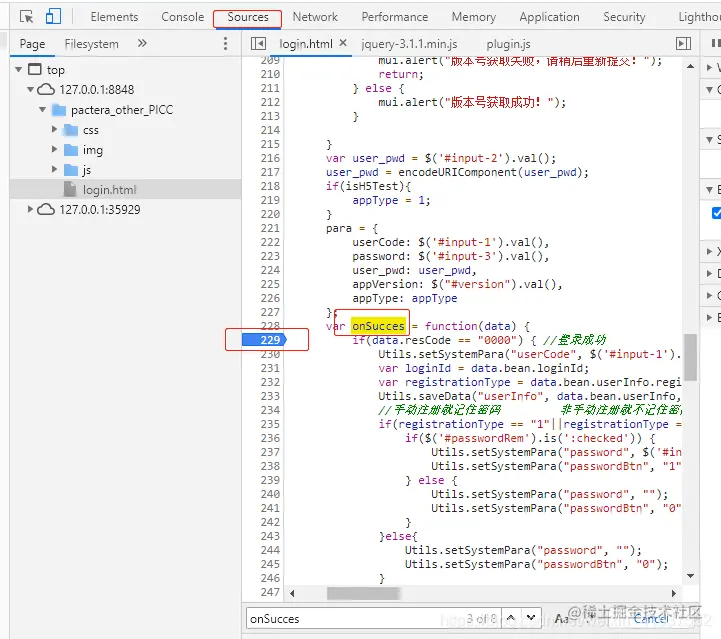
Task: Collapse the 127.0.0.1:8848 tree node
Action: pos(30,89)
